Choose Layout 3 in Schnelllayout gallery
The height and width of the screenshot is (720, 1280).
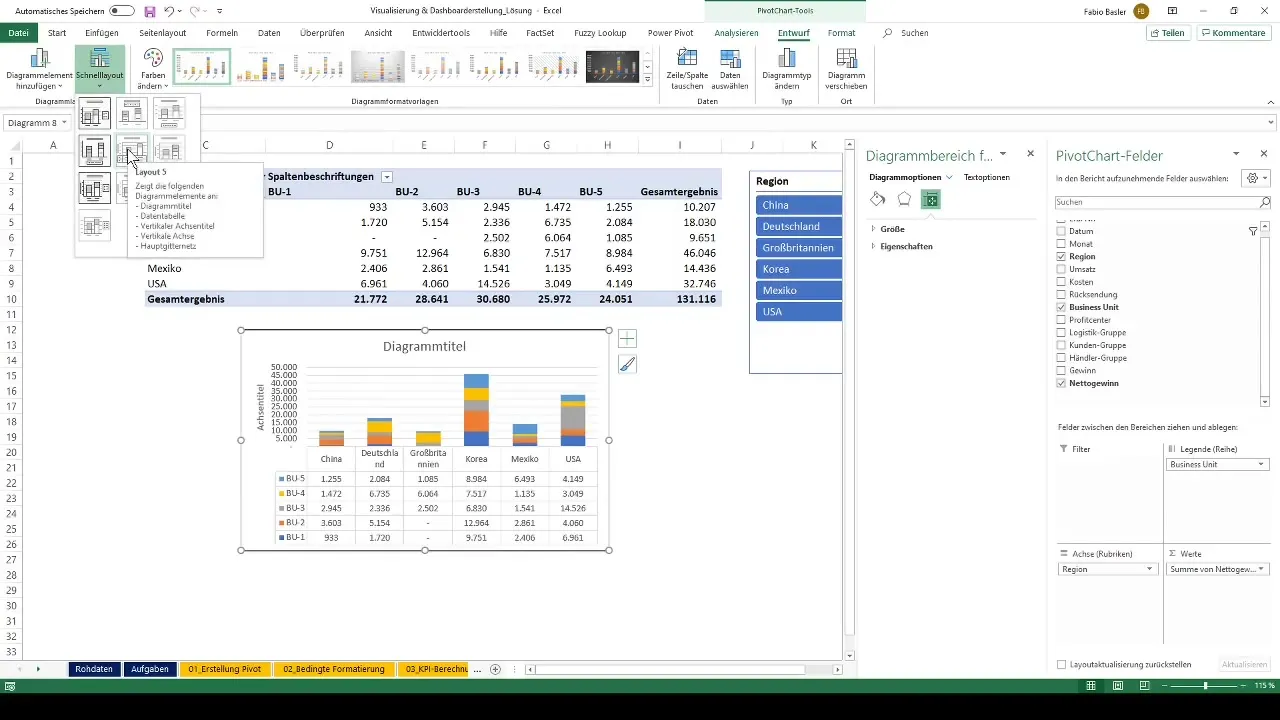point(169,113)
